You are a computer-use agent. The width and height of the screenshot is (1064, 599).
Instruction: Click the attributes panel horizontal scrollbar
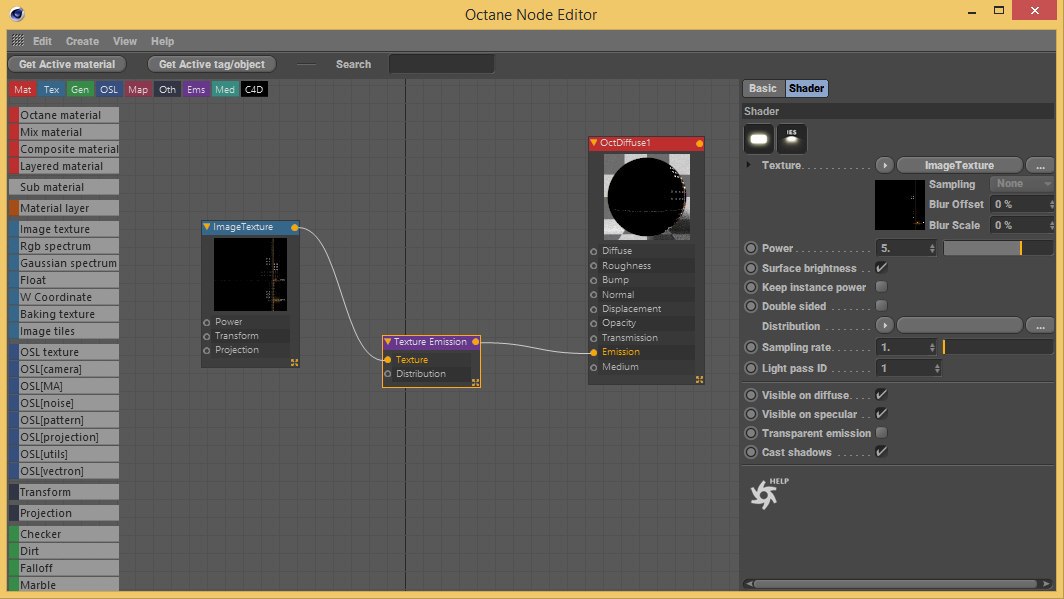point(898,583)
